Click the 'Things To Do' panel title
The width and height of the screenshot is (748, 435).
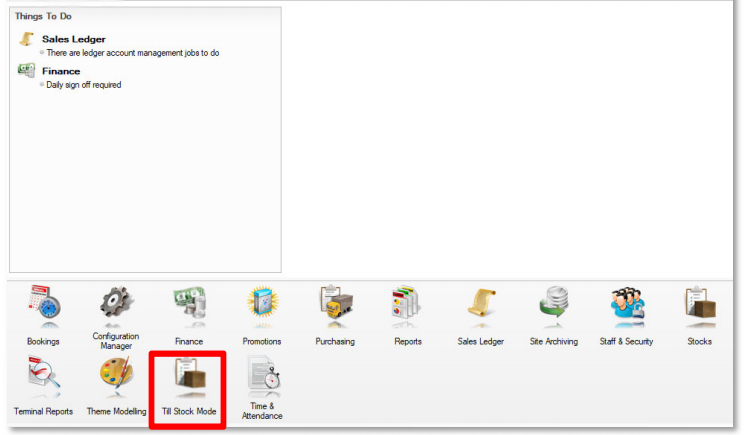(x=43, y=16)
